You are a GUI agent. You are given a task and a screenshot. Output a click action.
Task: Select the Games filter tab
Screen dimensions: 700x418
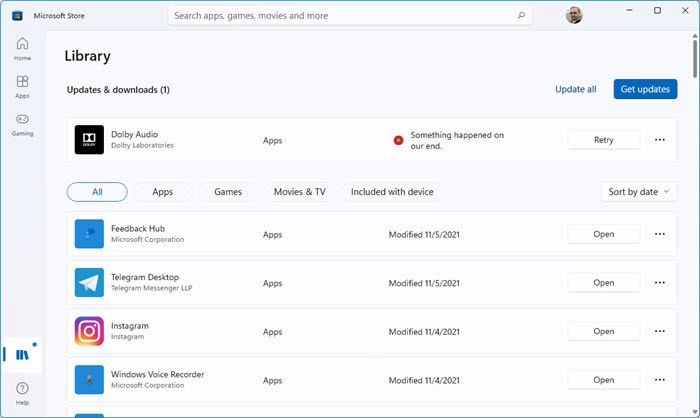coord(227,192)
